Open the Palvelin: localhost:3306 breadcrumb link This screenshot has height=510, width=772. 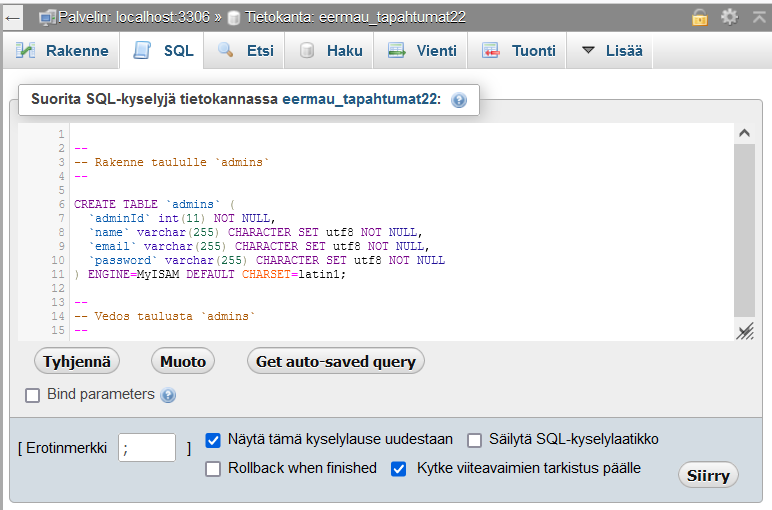click(129, 17)
